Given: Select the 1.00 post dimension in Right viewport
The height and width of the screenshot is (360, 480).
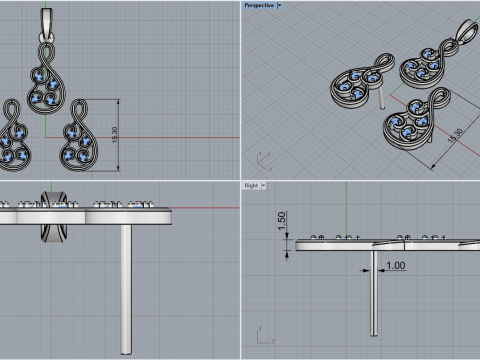Looking at the screenshot, I should [x=396, y=266].
